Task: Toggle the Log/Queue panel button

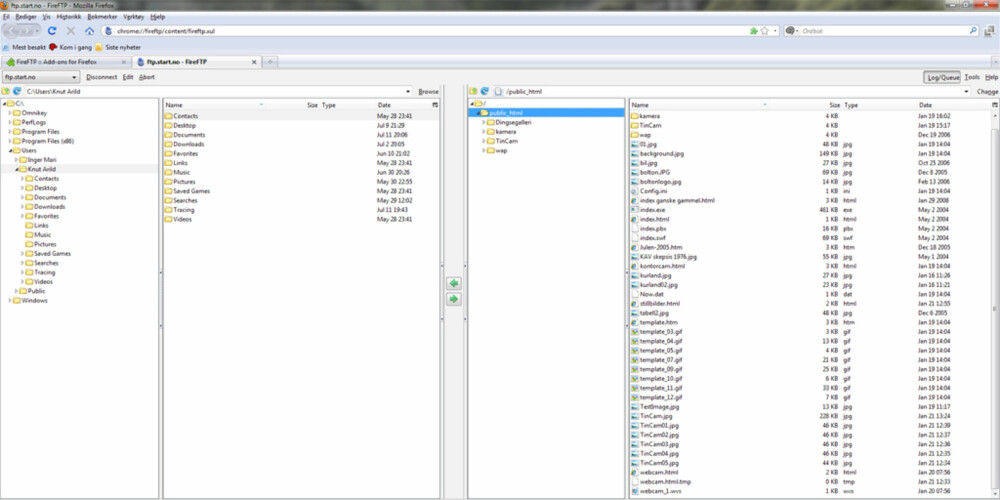Action: tap(942, 77)
